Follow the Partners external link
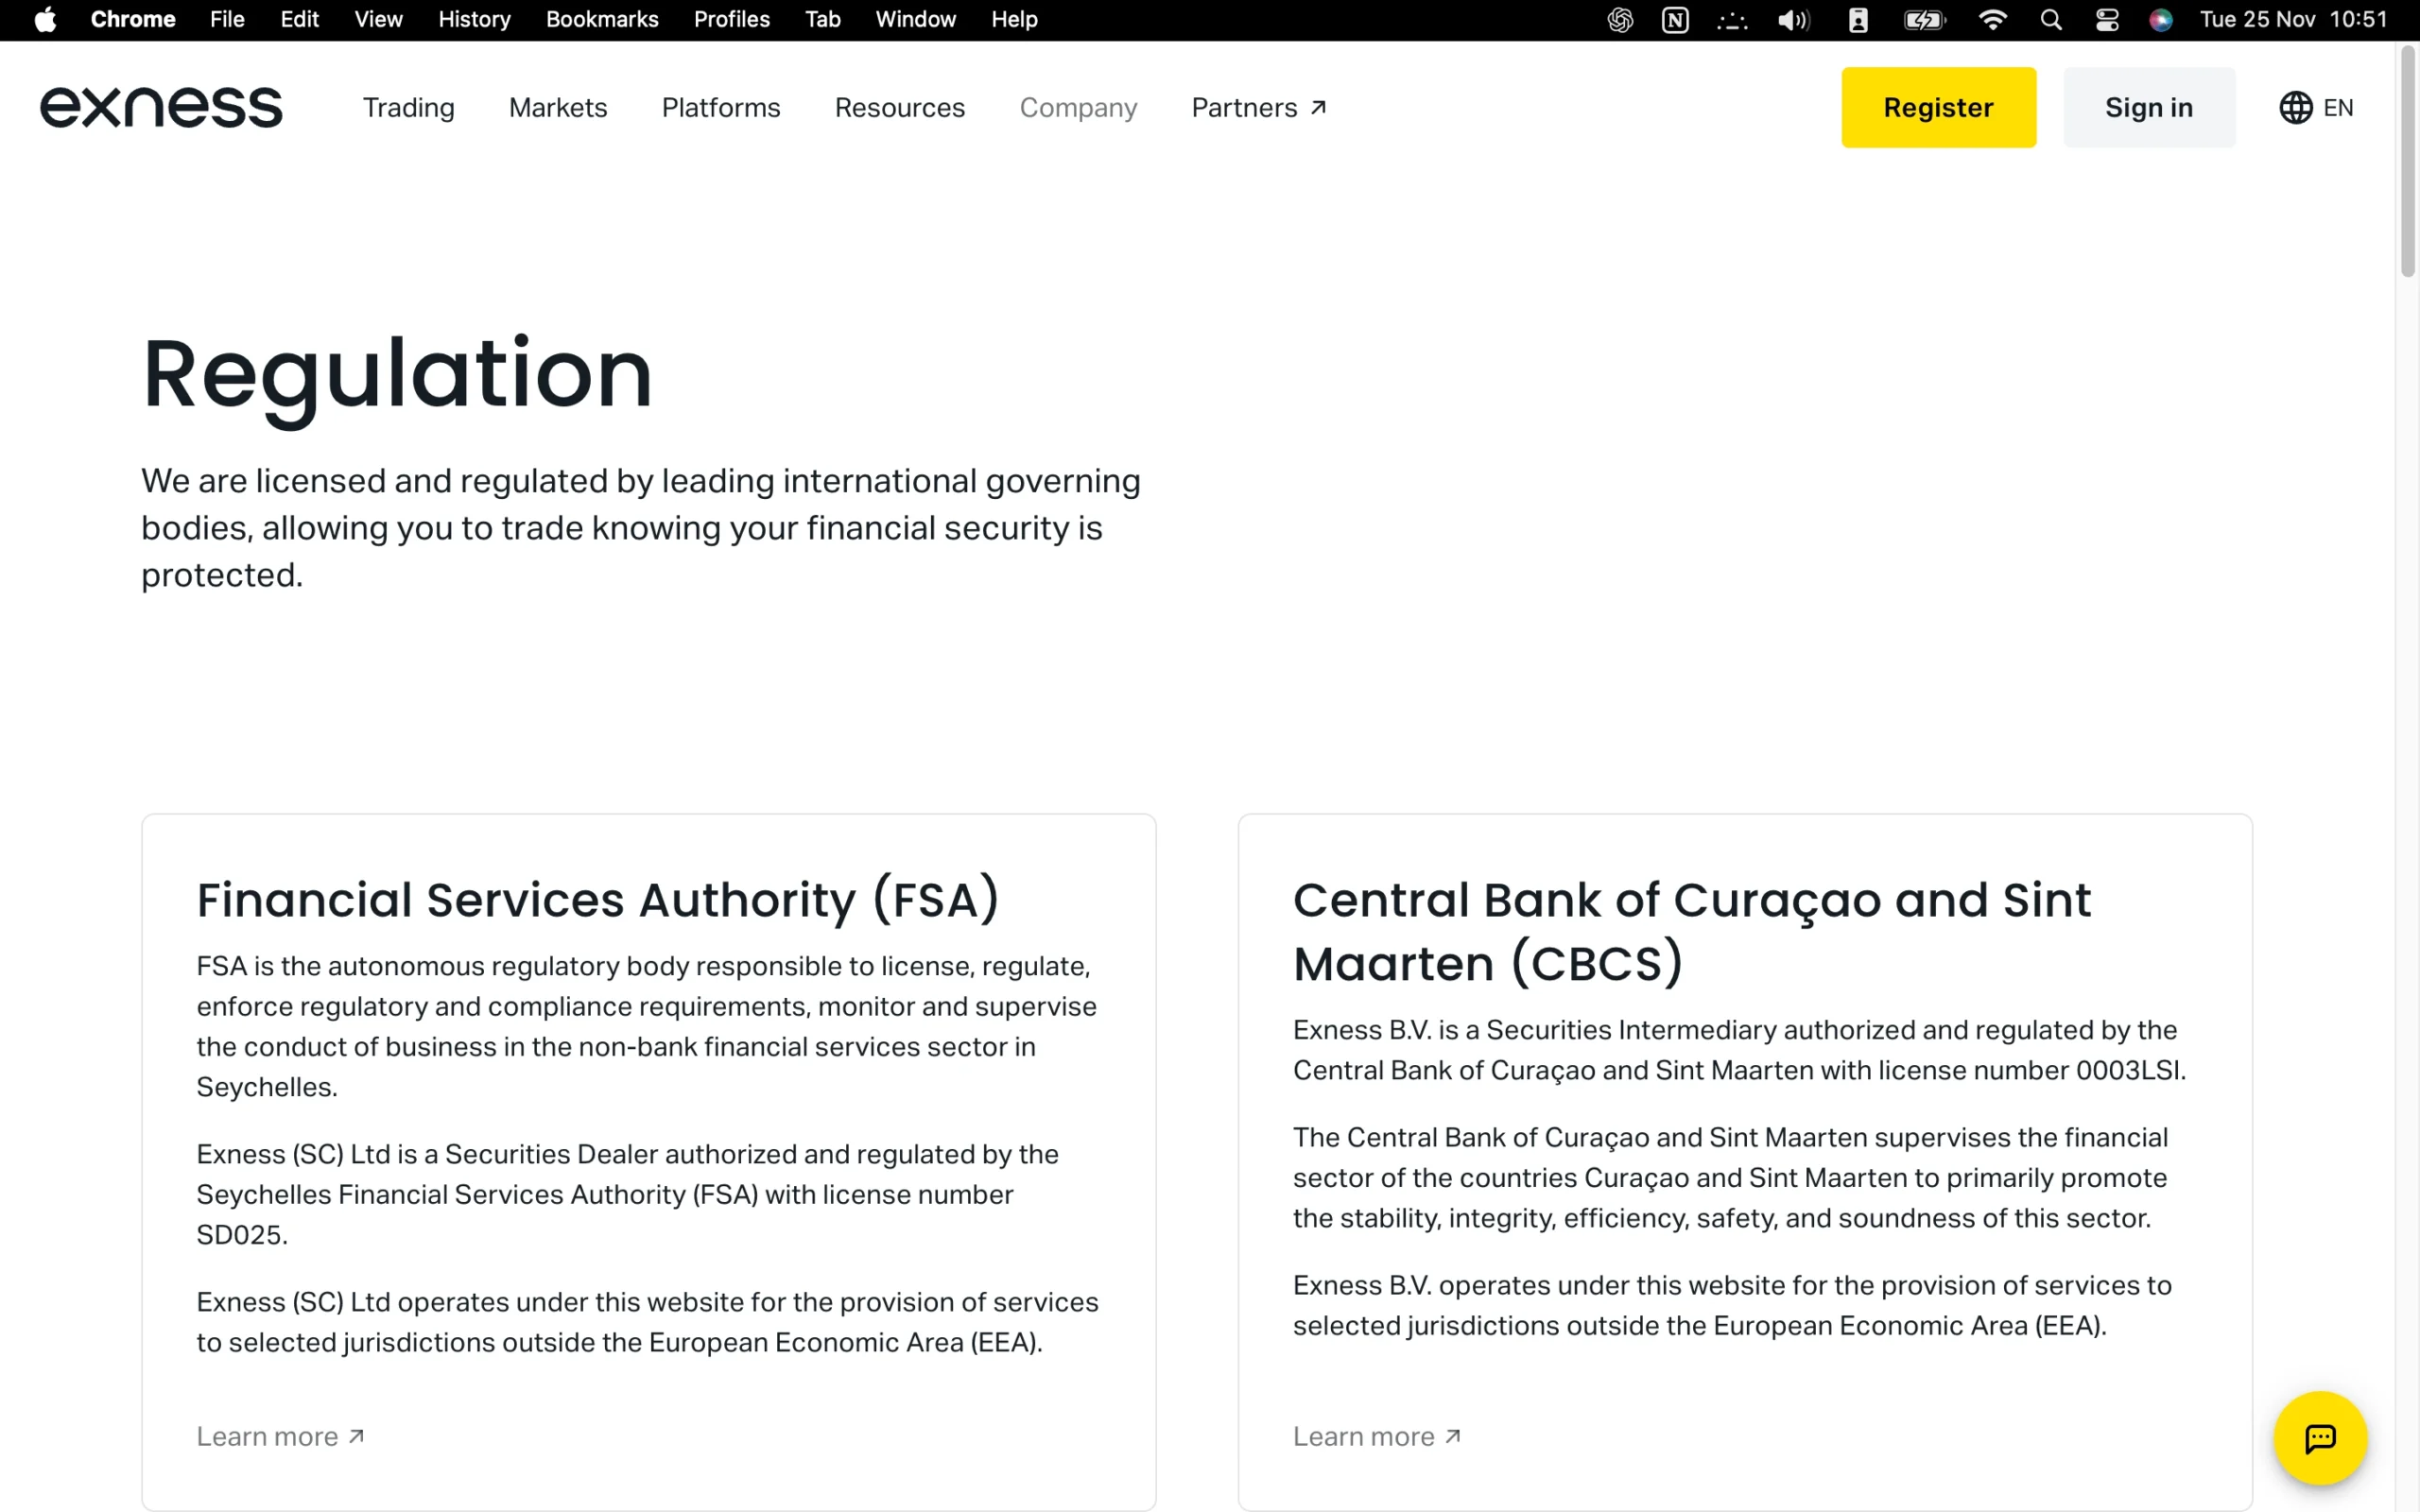This screenshot has width=2420, height=1512. pos(1258,107)
